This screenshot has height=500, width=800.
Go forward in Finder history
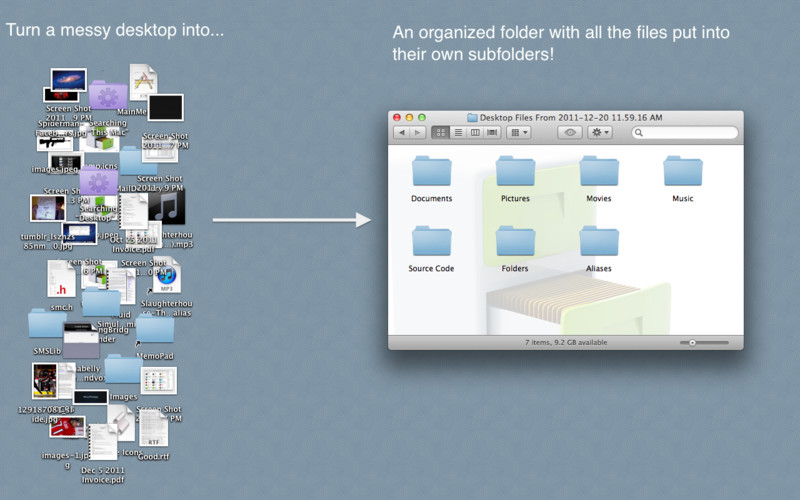pos(418,133)
